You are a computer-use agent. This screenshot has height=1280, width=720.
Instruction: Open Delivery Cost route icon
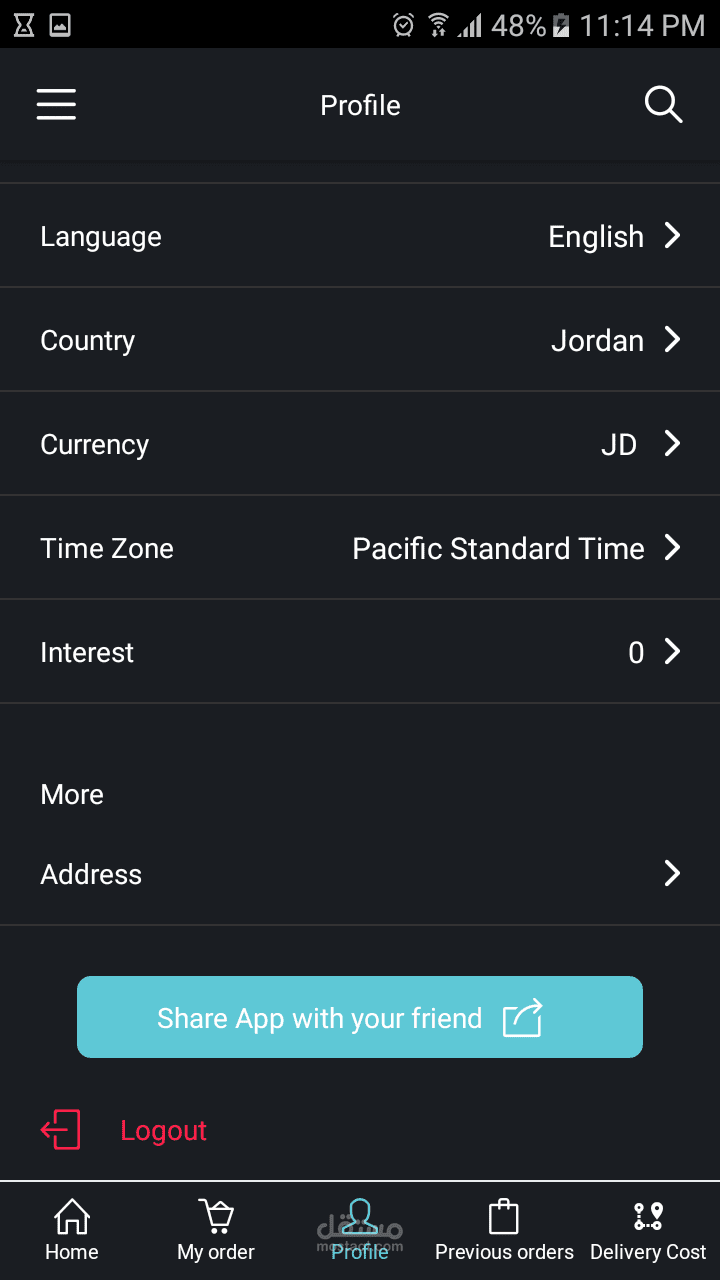click(x=648, y=1217)
